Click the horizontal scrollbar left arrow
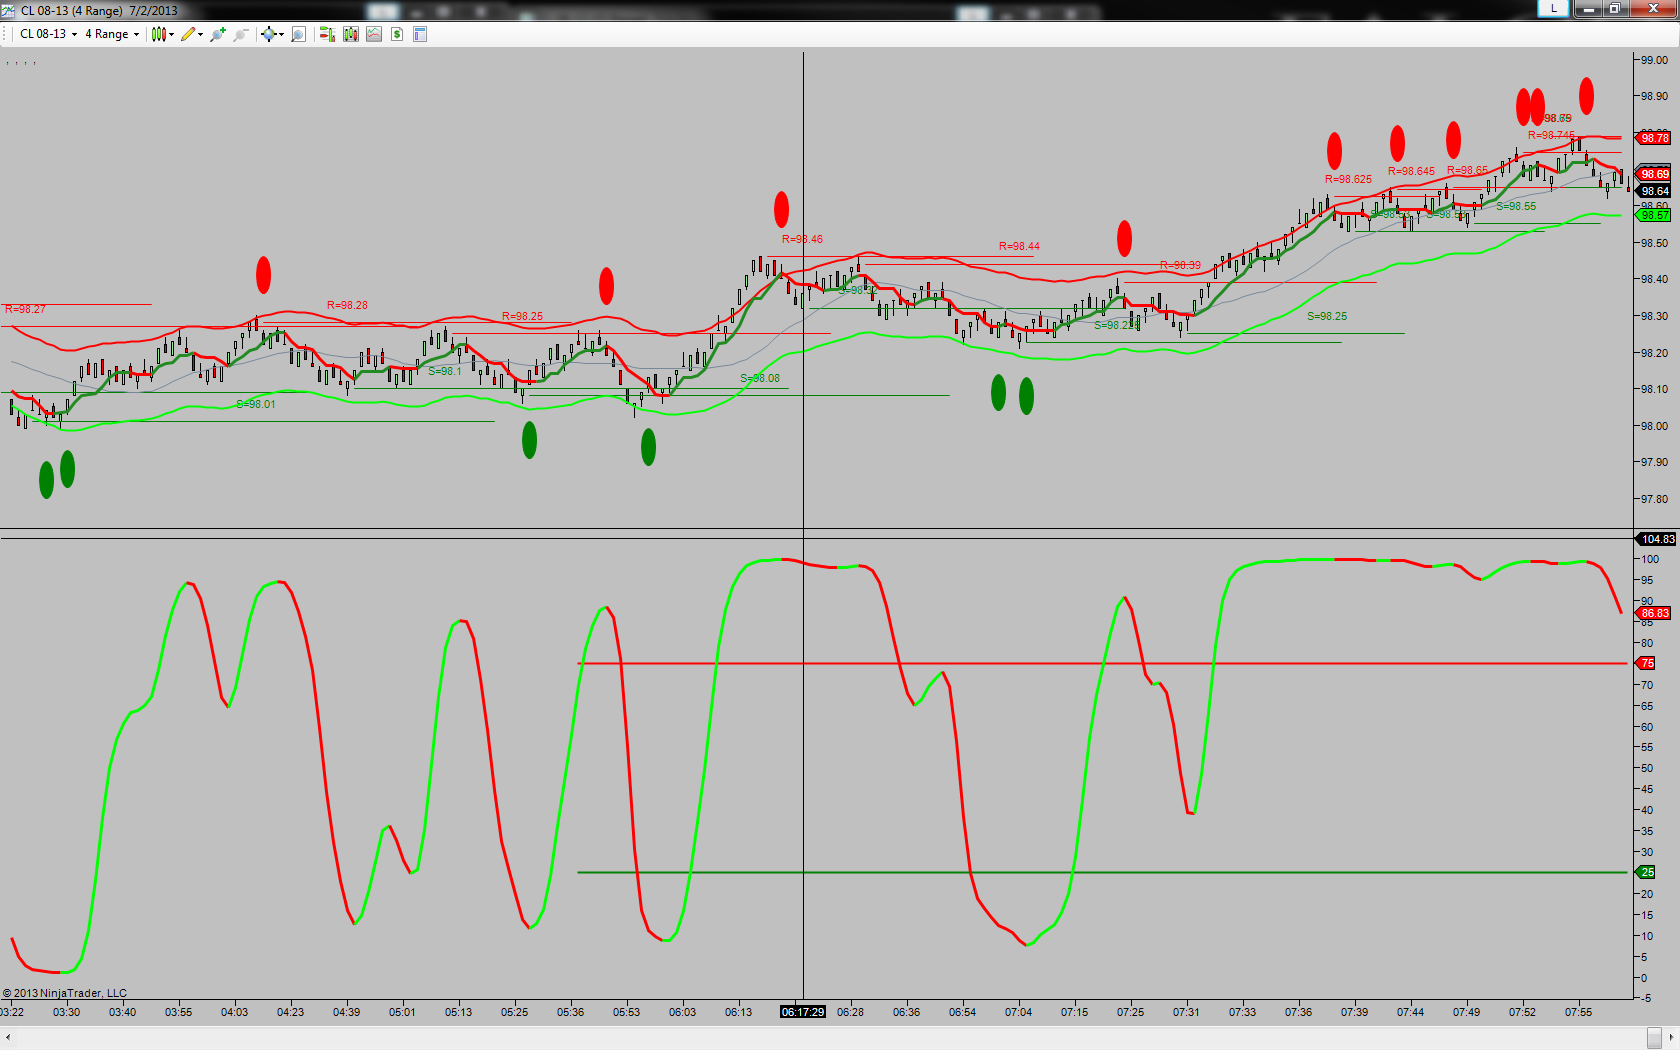The image size is (1680, 1050). (x=8, y=1038)
